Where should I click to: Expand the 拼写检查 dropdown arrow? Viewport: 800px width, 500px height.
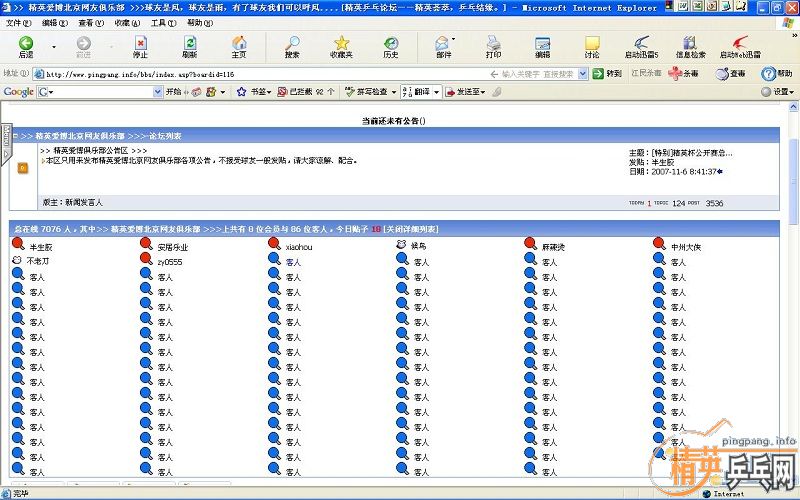(x=394, y=92)
